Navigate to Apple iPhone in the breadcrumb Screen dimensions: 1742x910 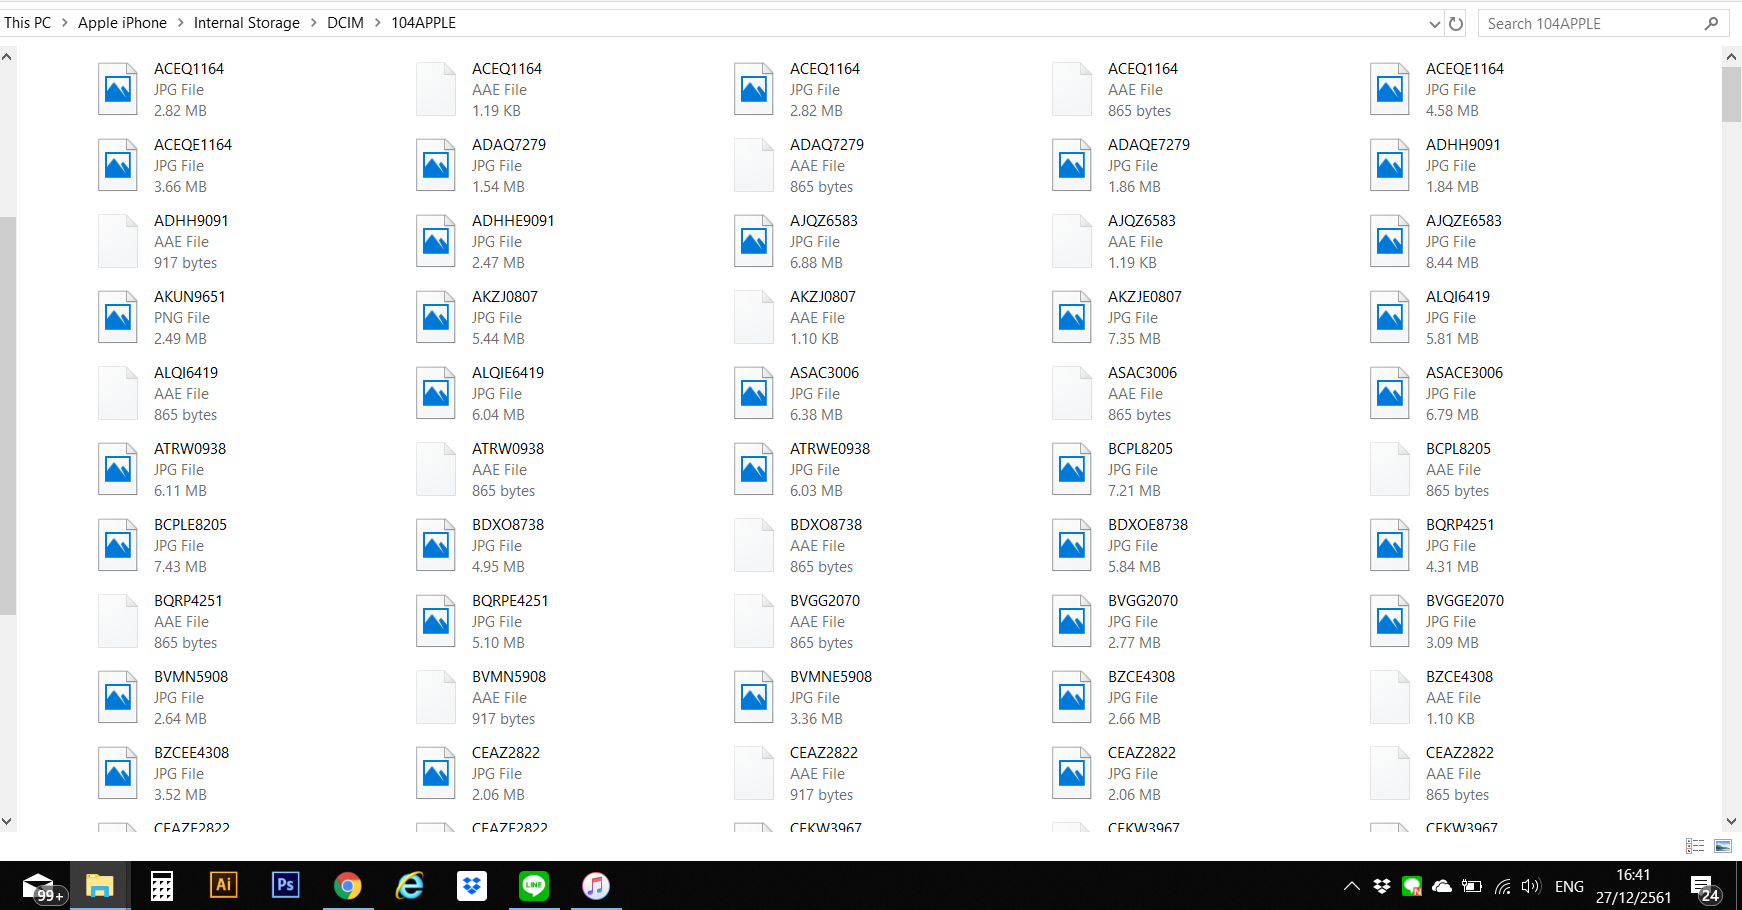[122, 22]
